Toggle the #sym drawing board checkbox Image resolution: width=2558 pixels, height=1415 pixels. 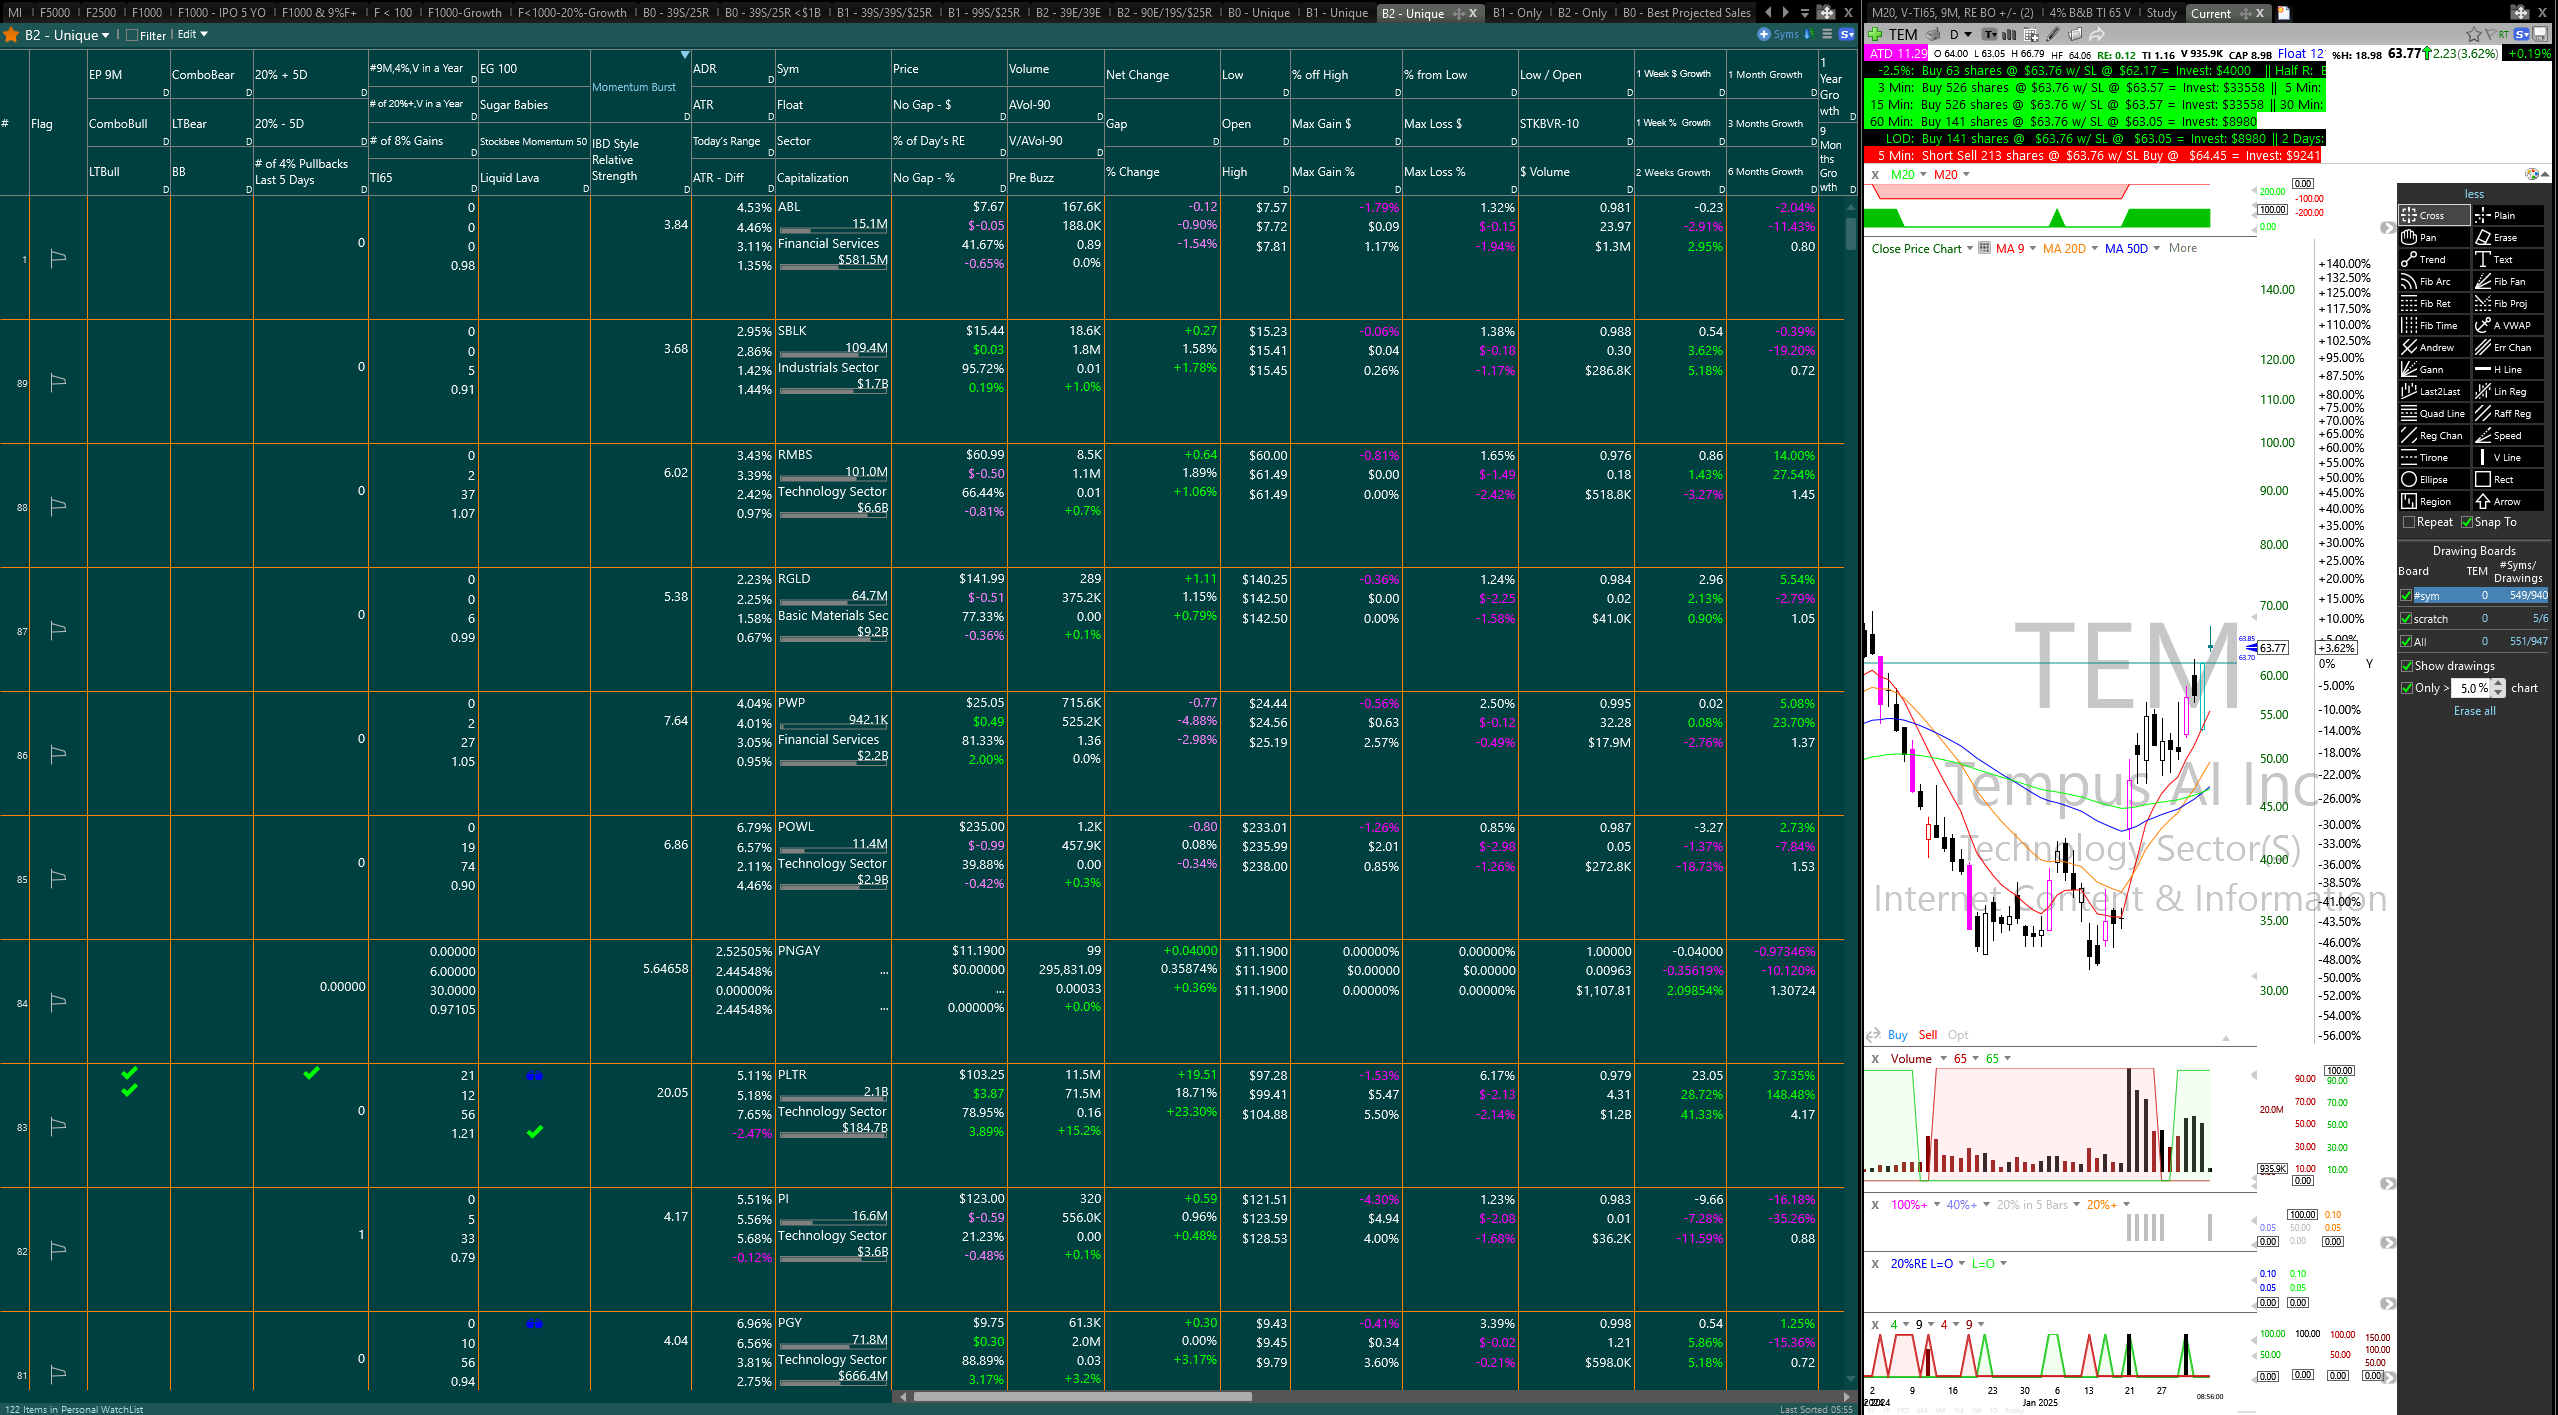(x=2406, y=595)
